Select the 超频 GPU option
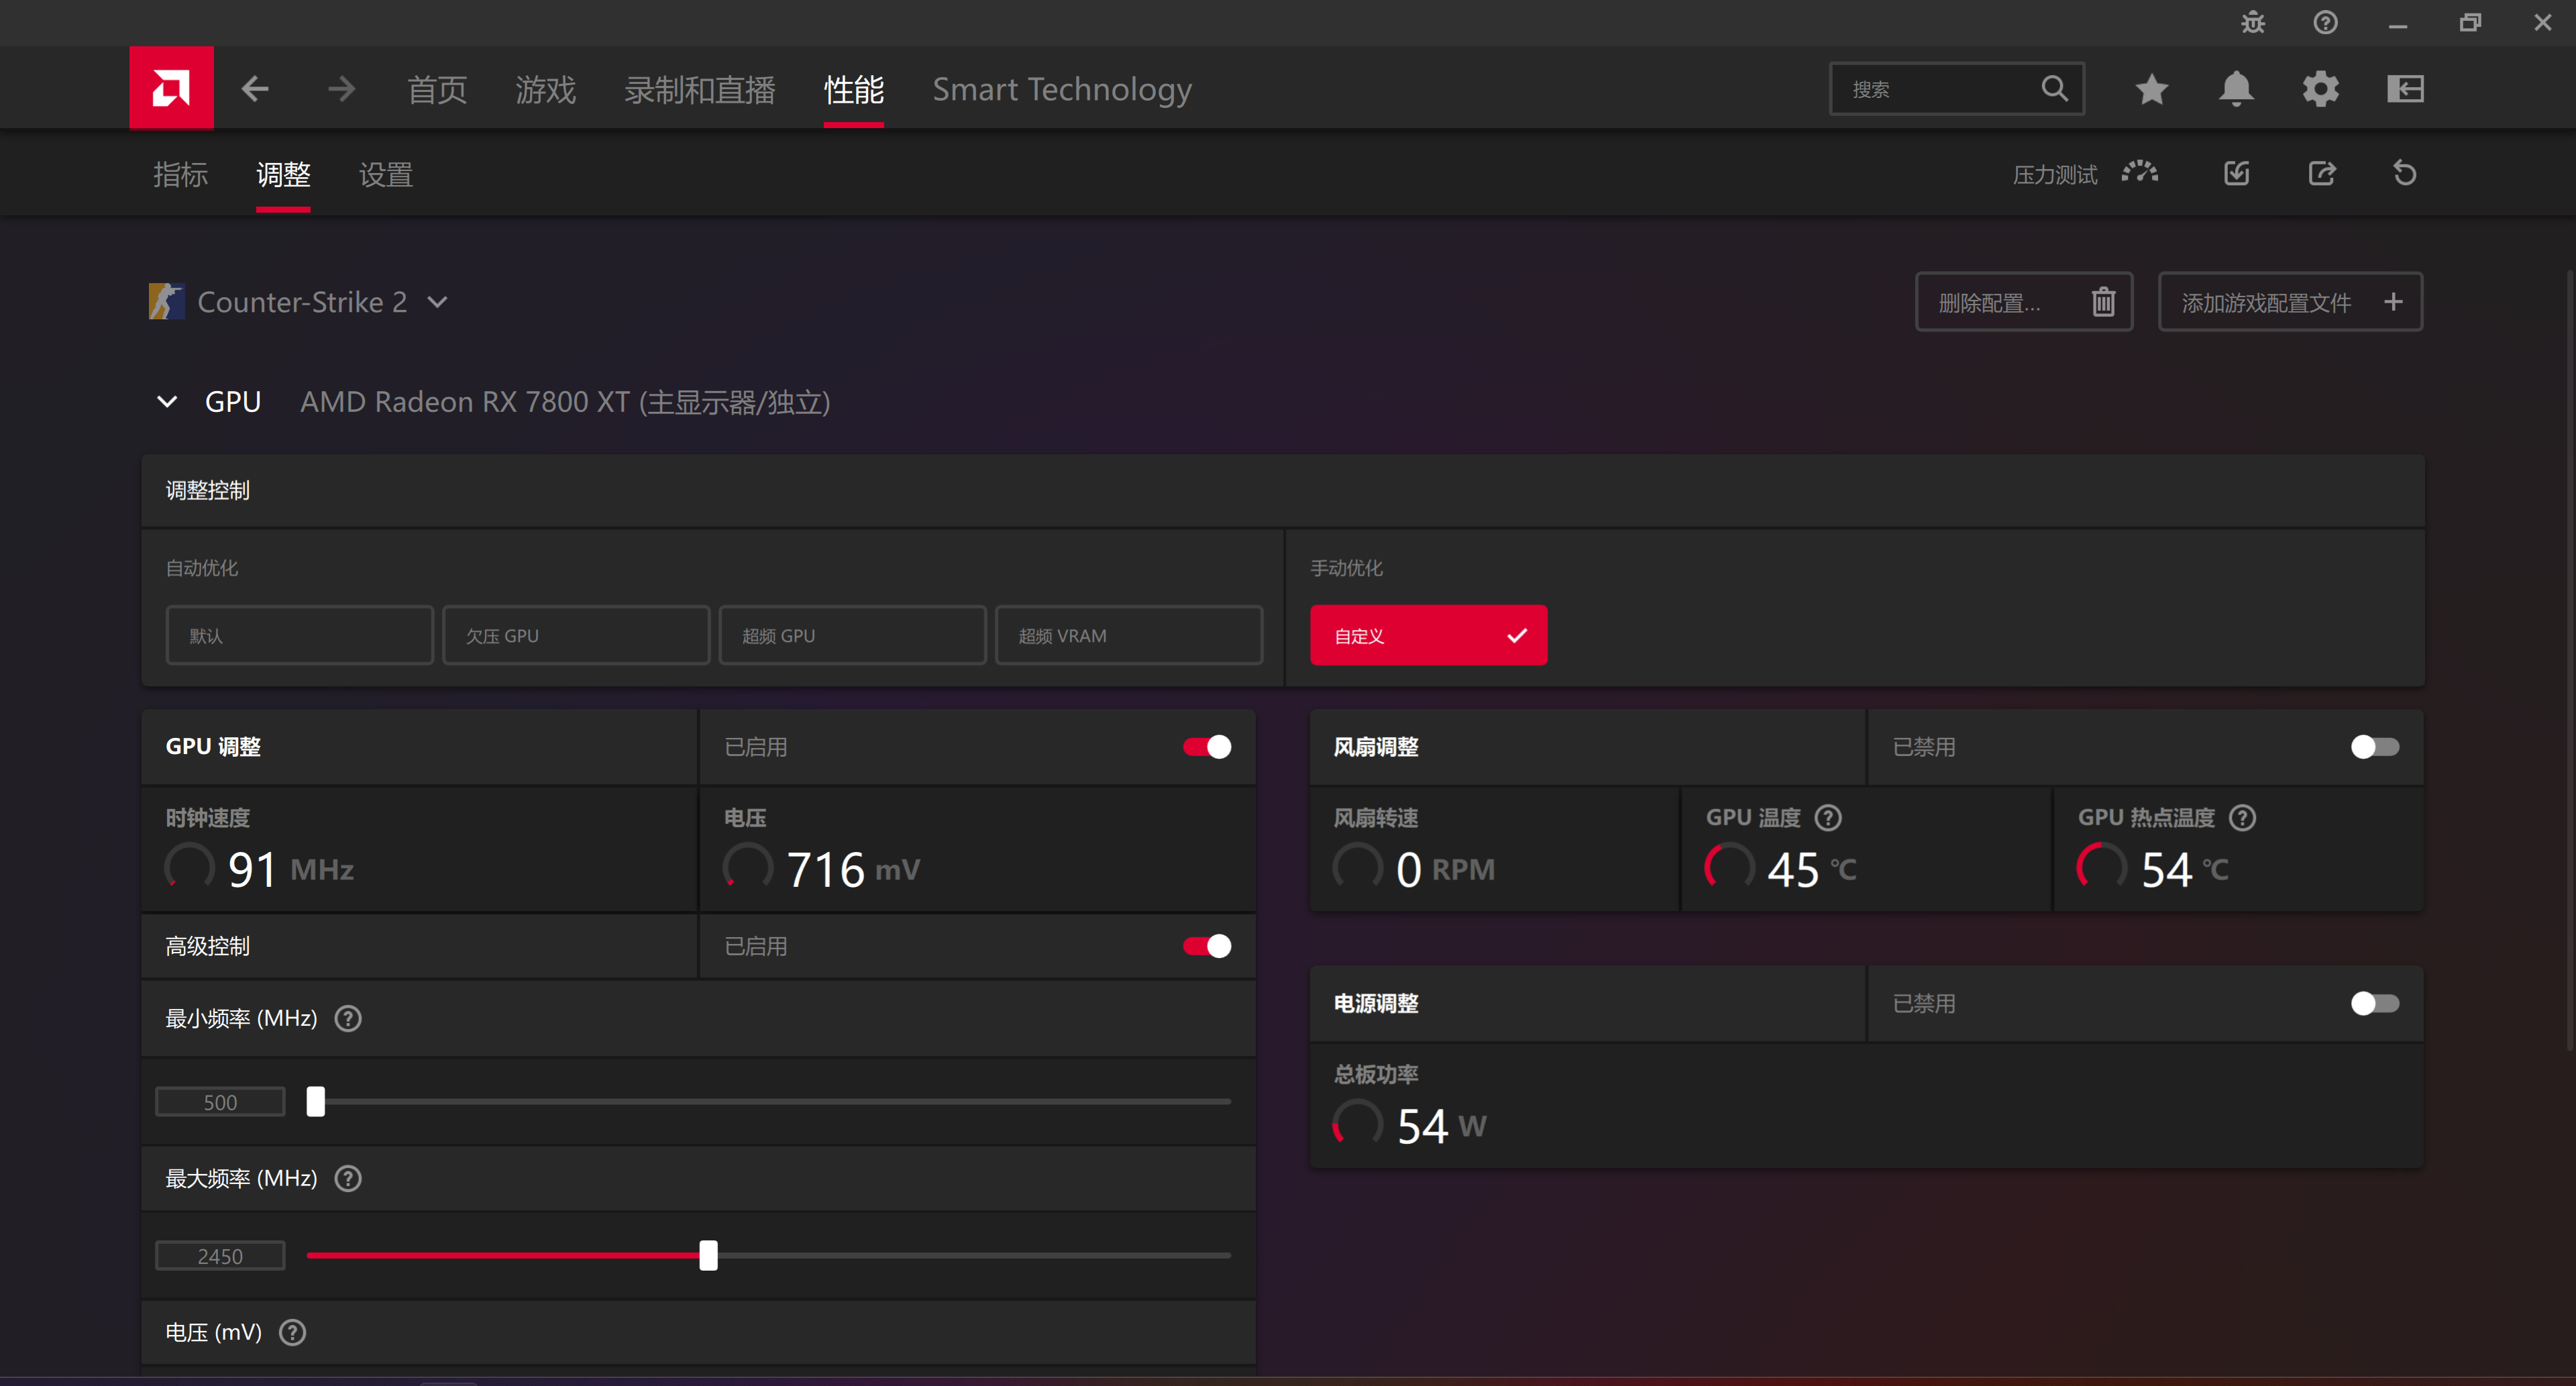Viewport: 2576px width, 1386px height. pyautogui.click(x=852, y=635)
